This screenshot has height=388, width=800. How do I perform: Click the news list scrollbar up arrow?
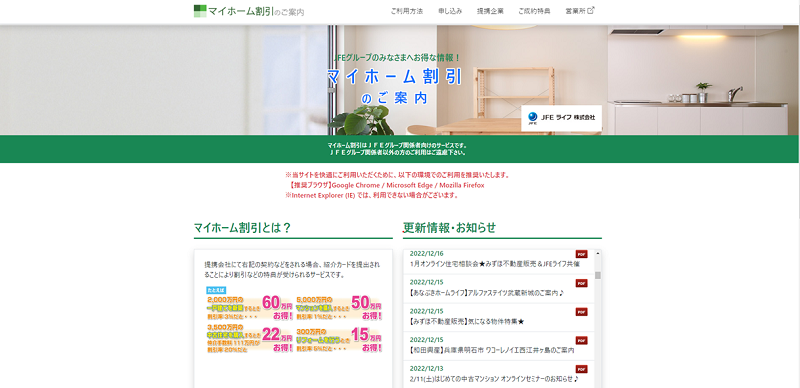point(598,253)
